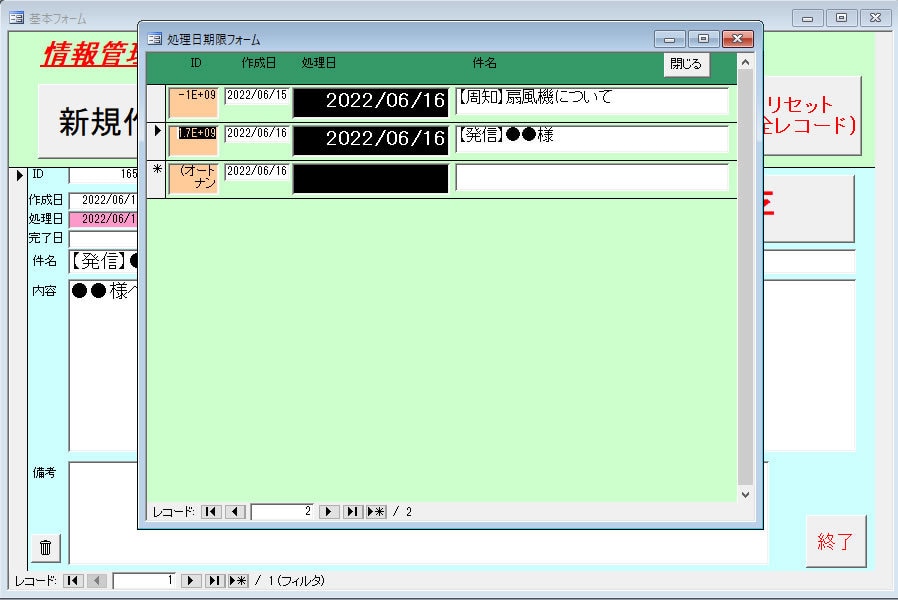Go to next record in 基本フォーム navigator
Screen dimensions: 898x600
click(x=191, y=581)
